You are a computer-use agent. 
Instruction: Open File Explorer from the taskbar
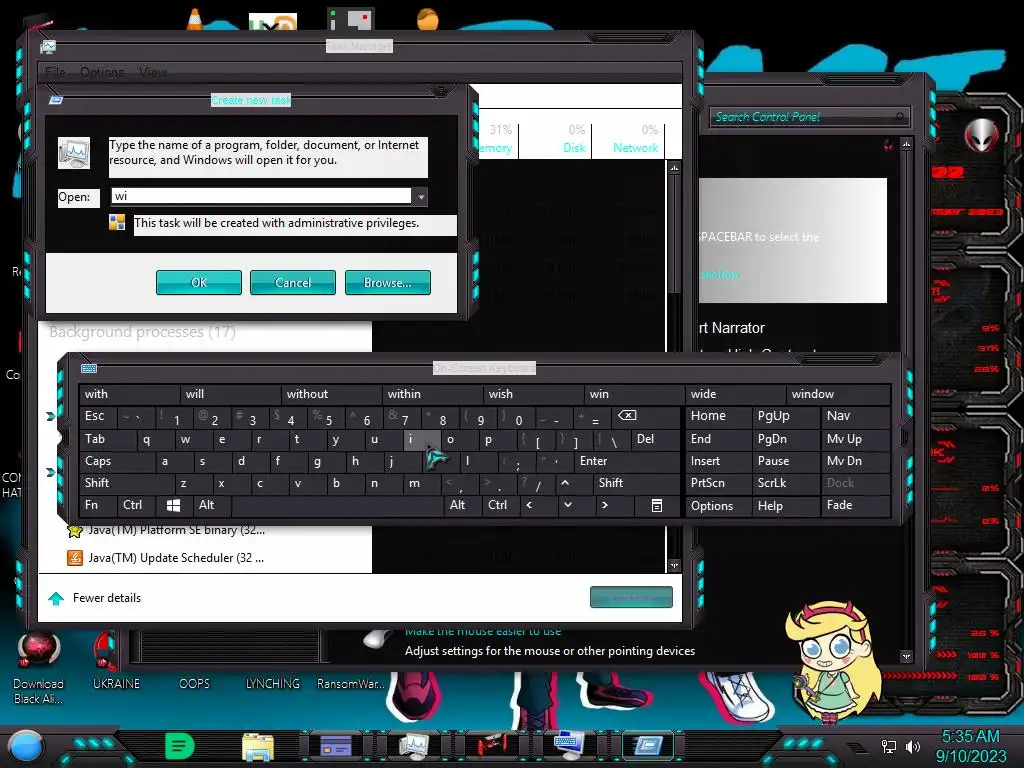pos(258,746)
